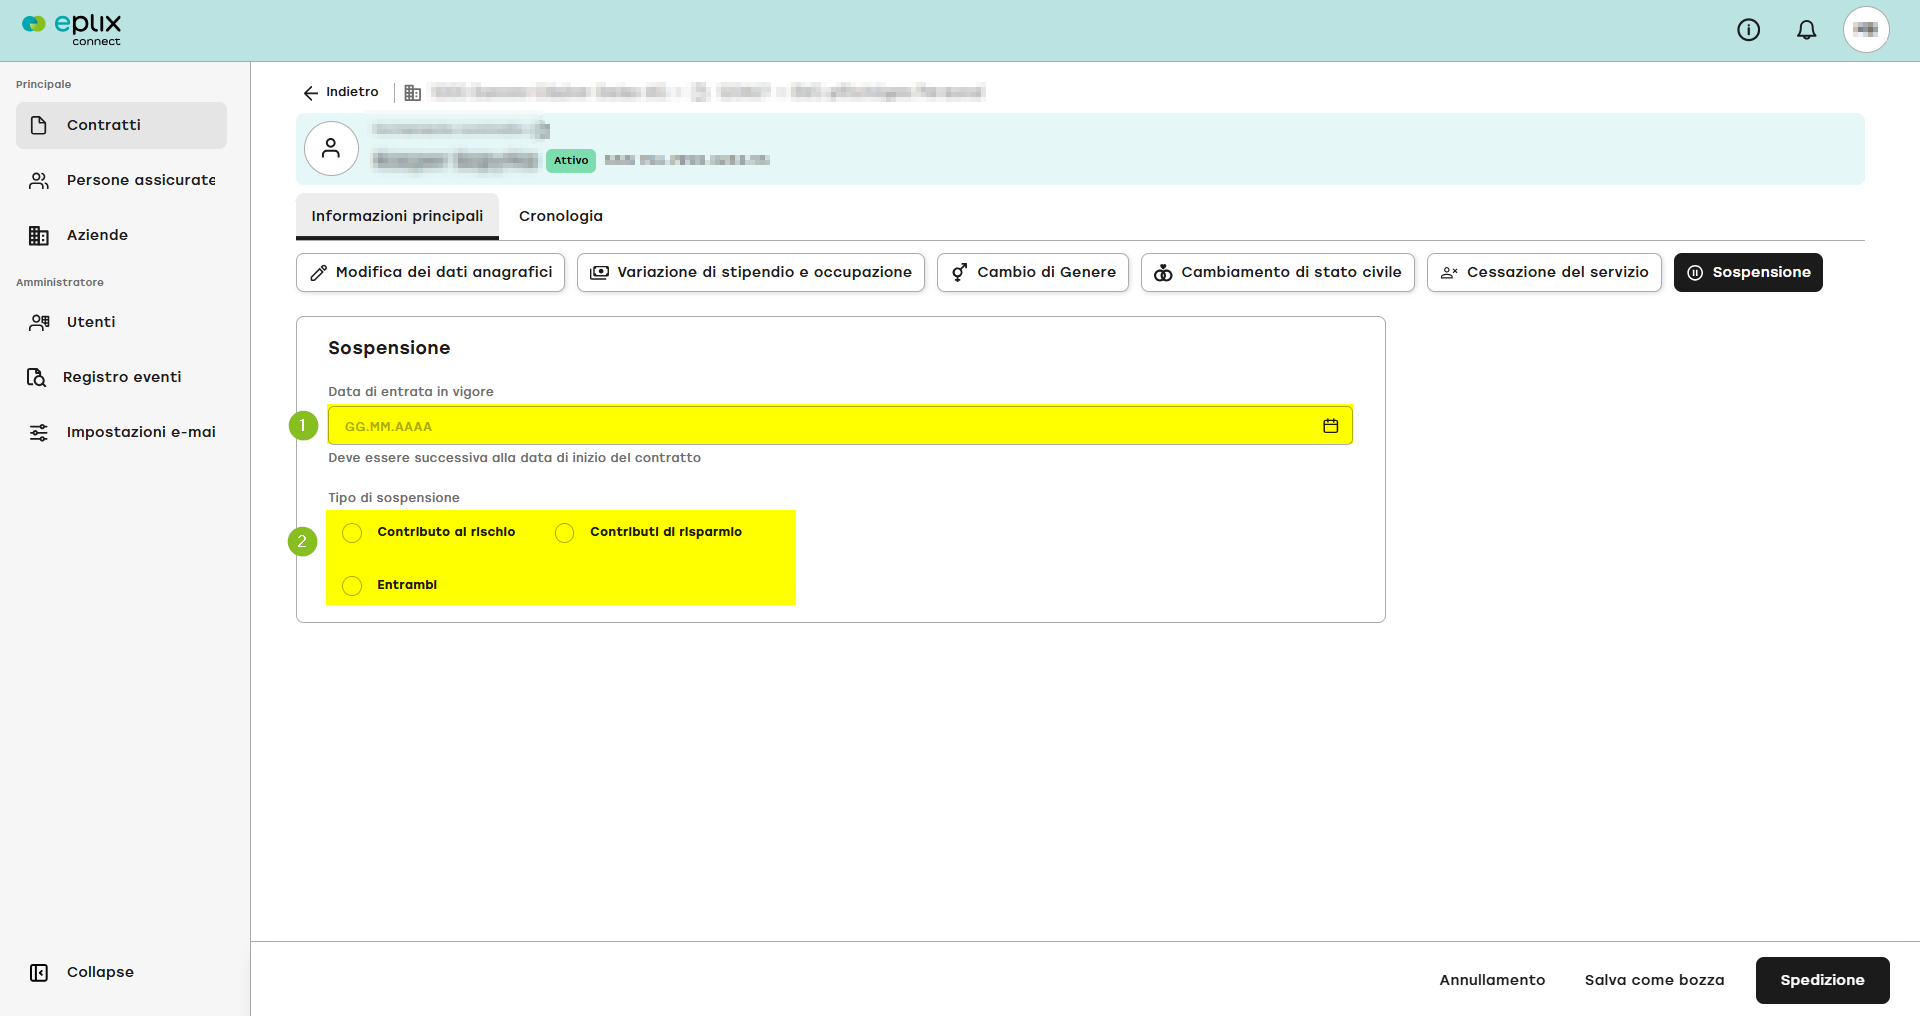1920x1016 pixels.
Task: Click the Impostazioni e-mail sliders icon
Action: pos(39,432)
